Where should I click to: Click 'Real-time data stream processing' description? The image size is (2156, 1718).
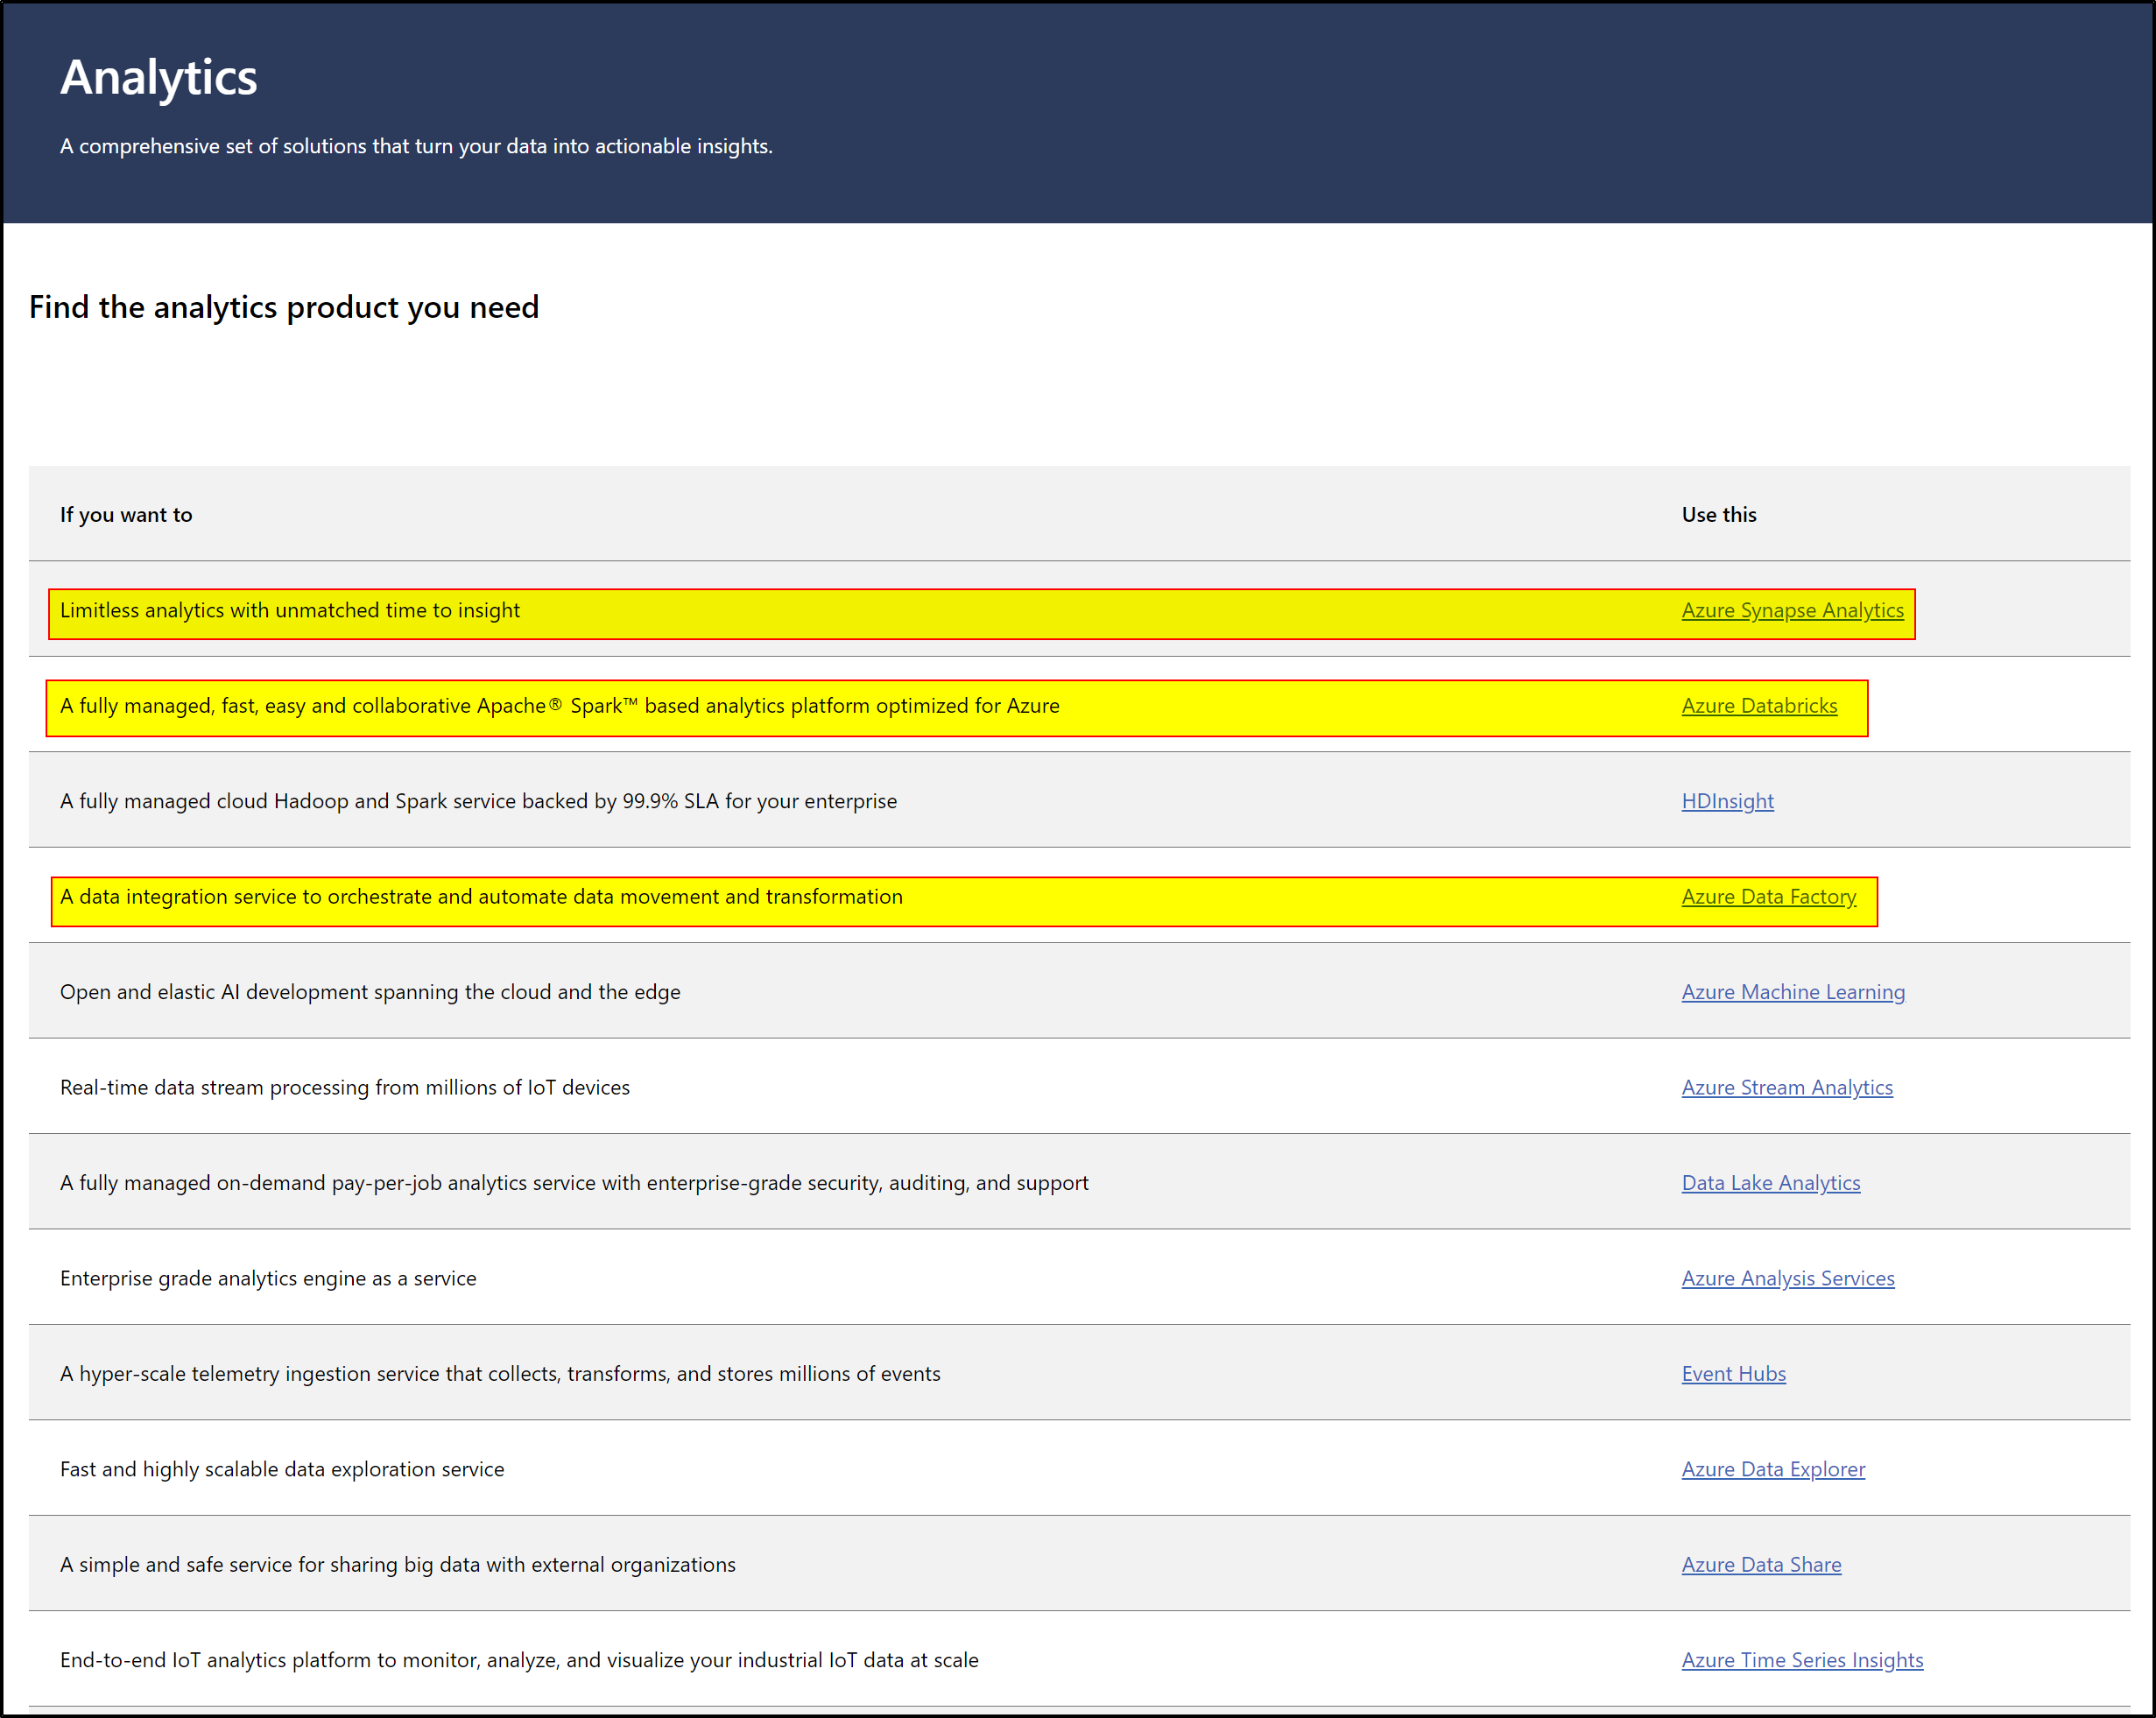coord(345,1087)
